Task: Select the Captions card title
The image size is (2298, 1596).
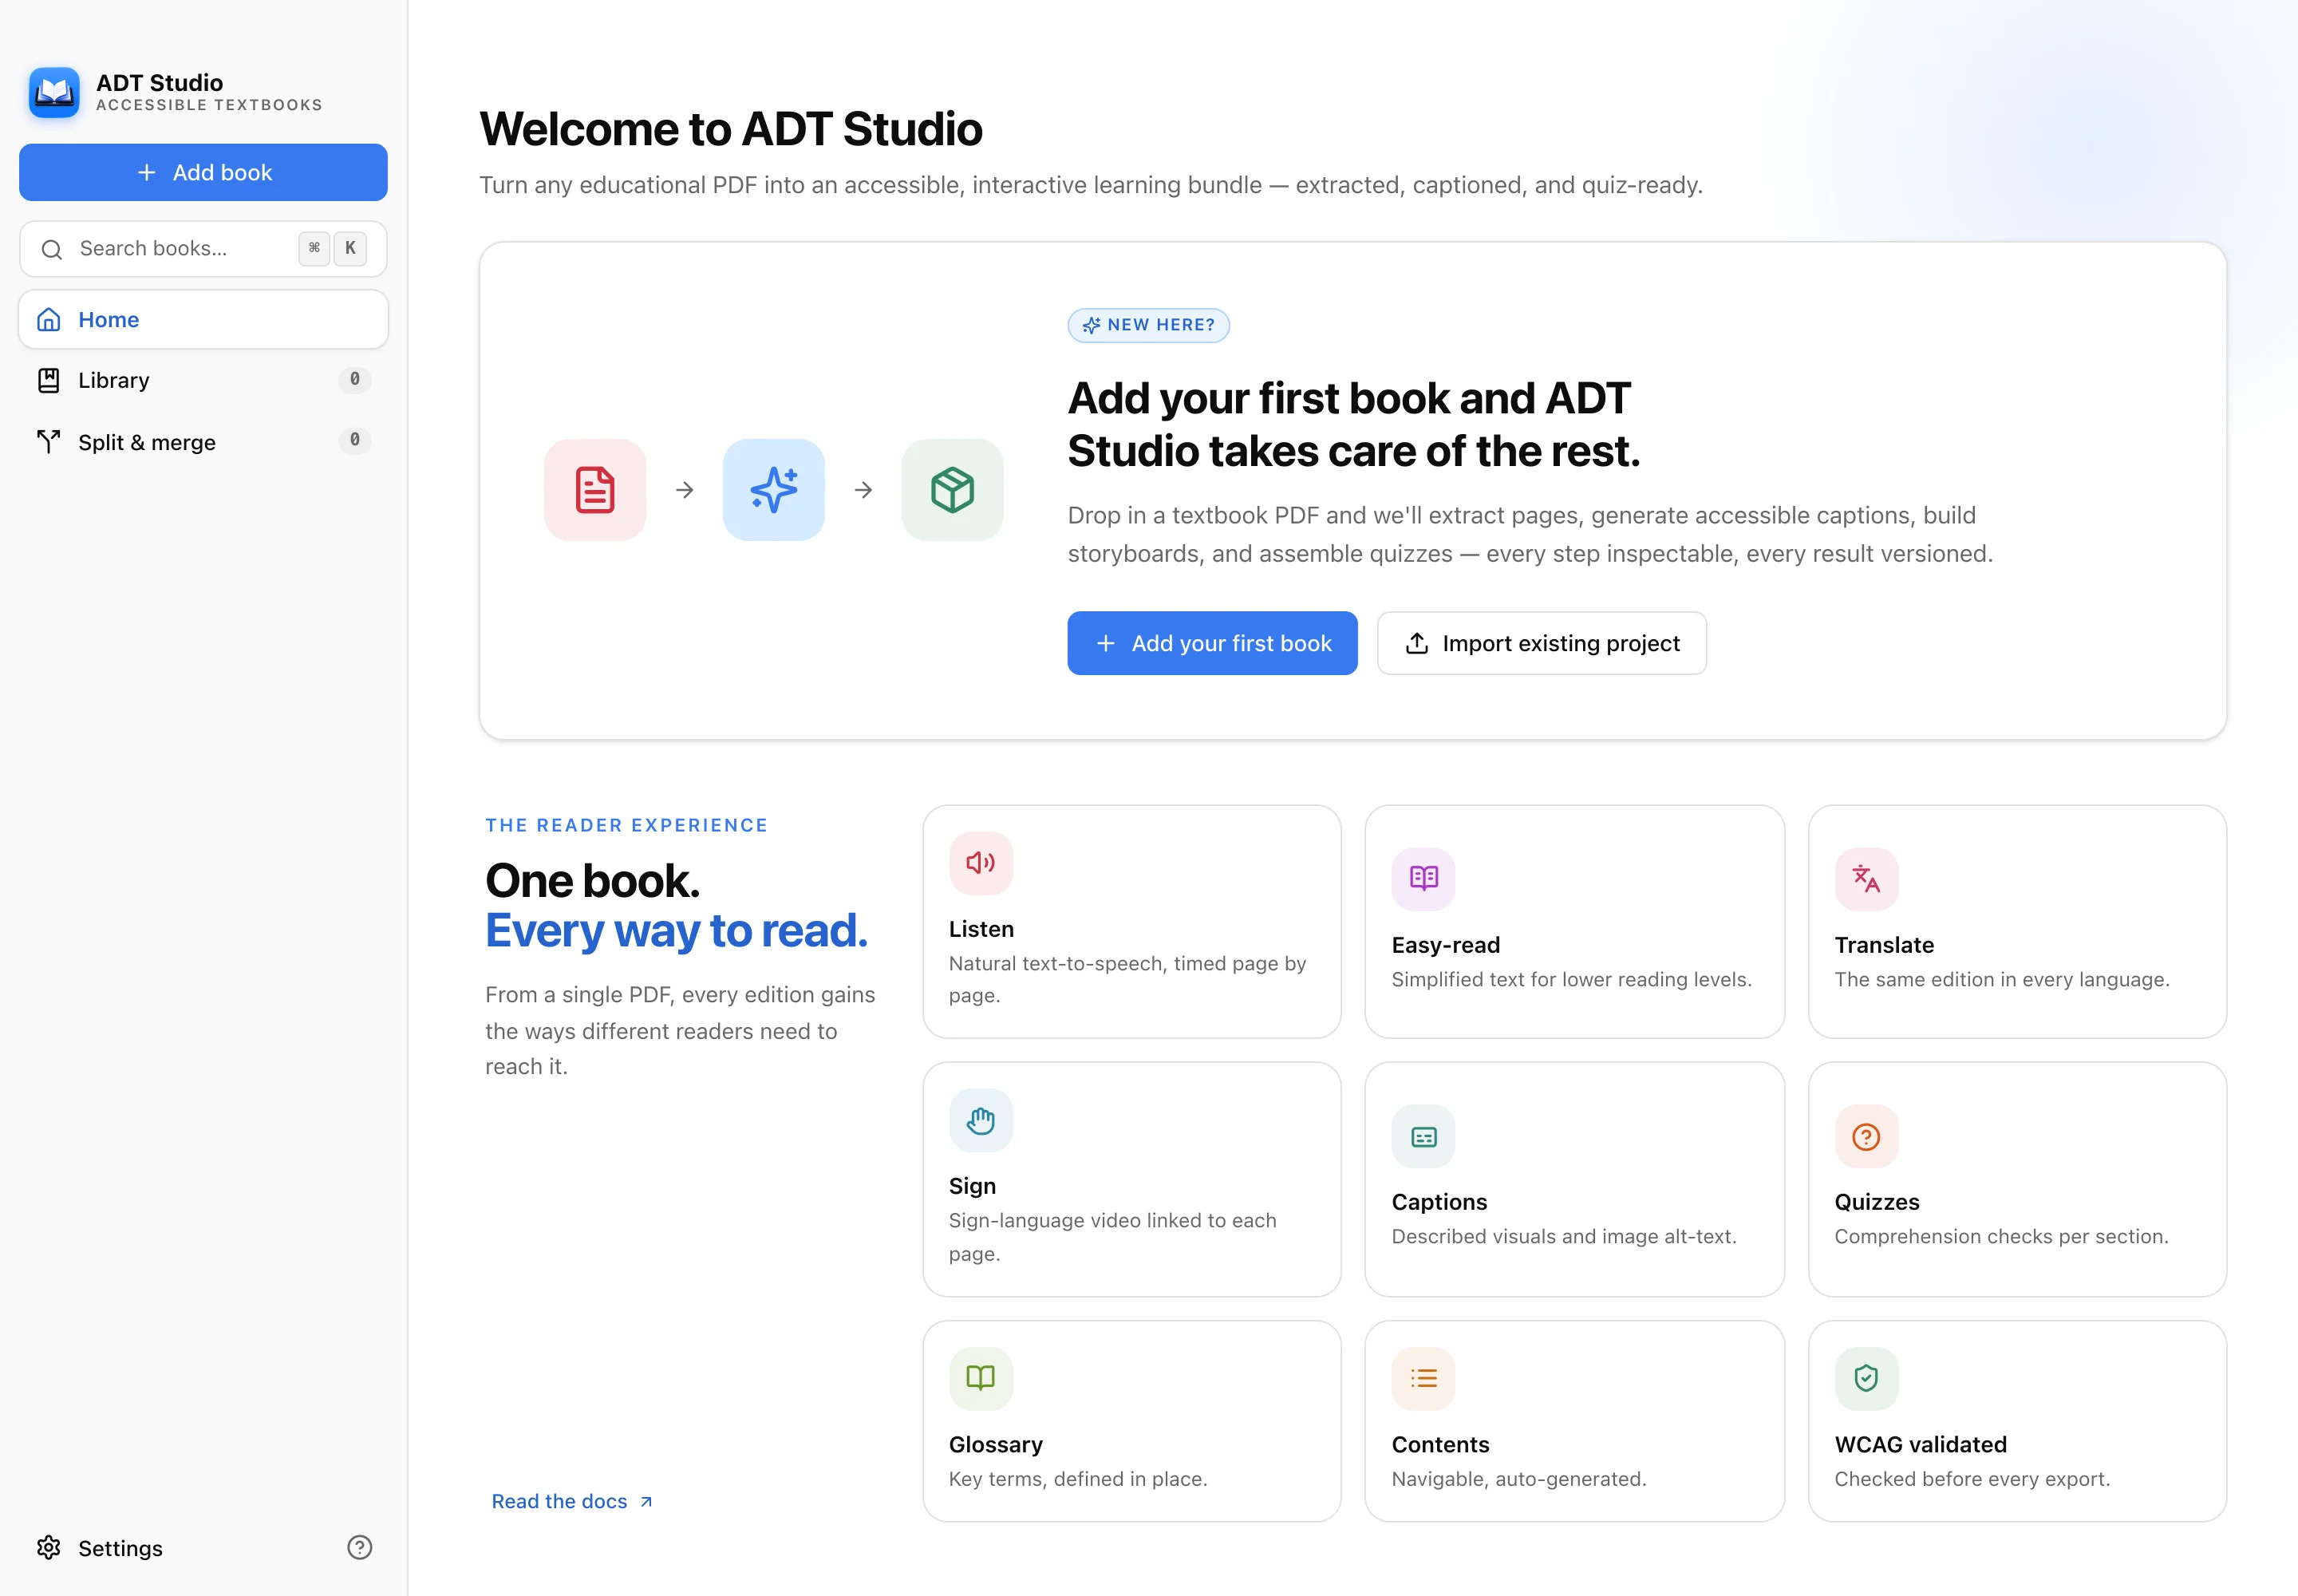Action: coord(1439,1202)
